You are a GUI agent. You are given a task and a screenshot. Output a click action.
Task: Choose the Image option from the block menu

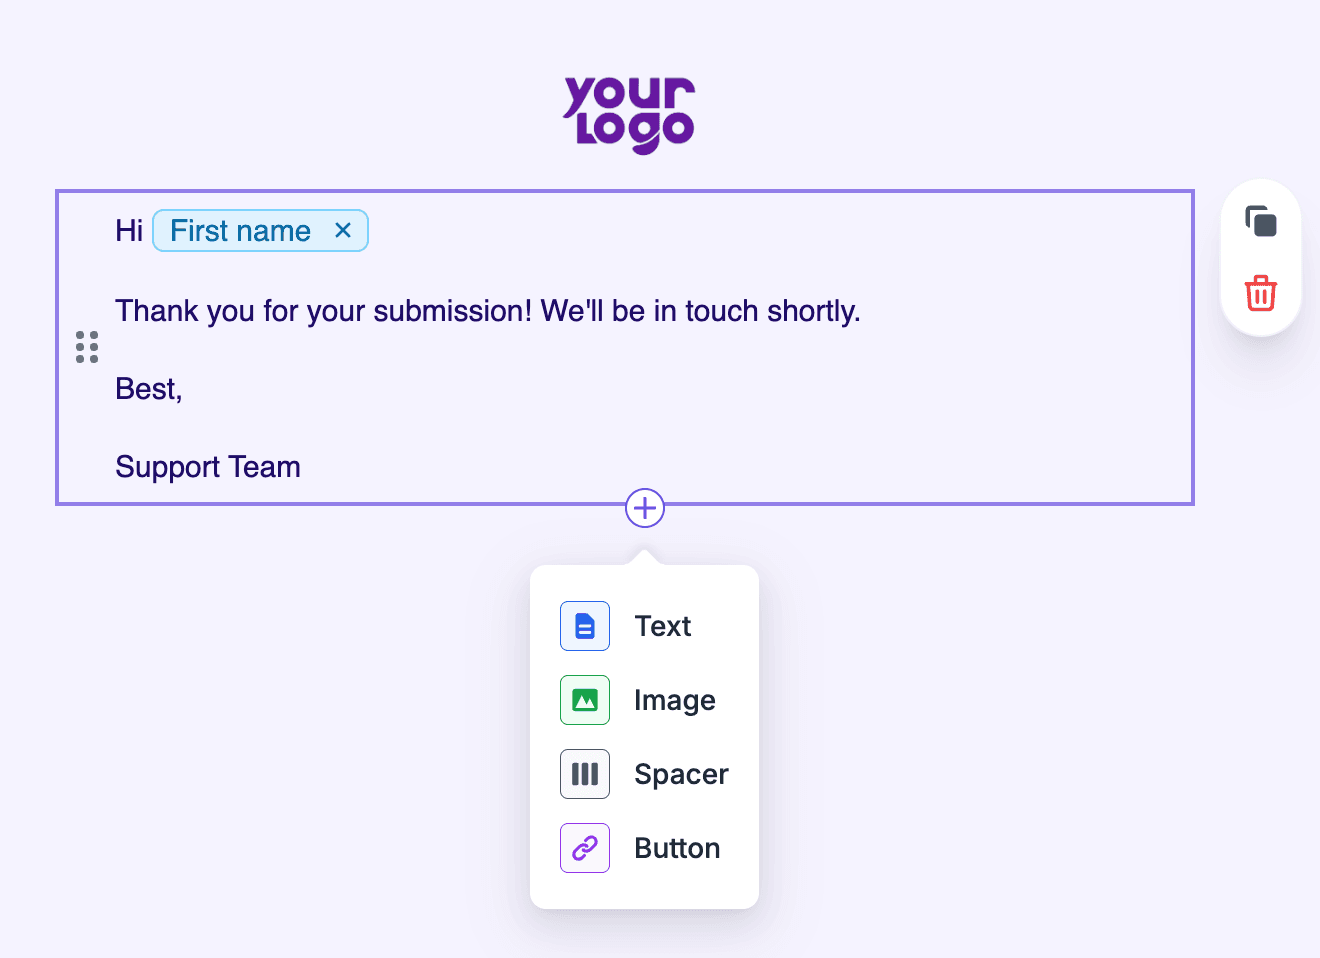[674, 699]
